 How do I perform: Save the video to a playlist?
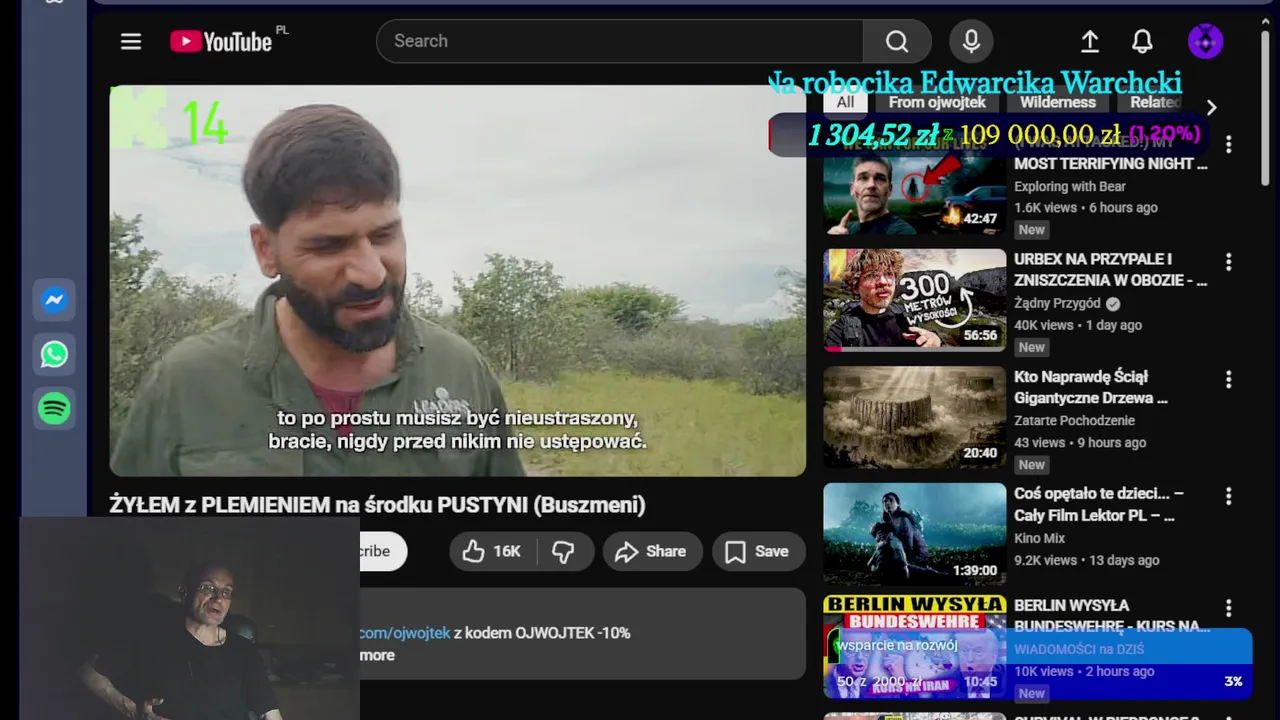tap(758, 551)
